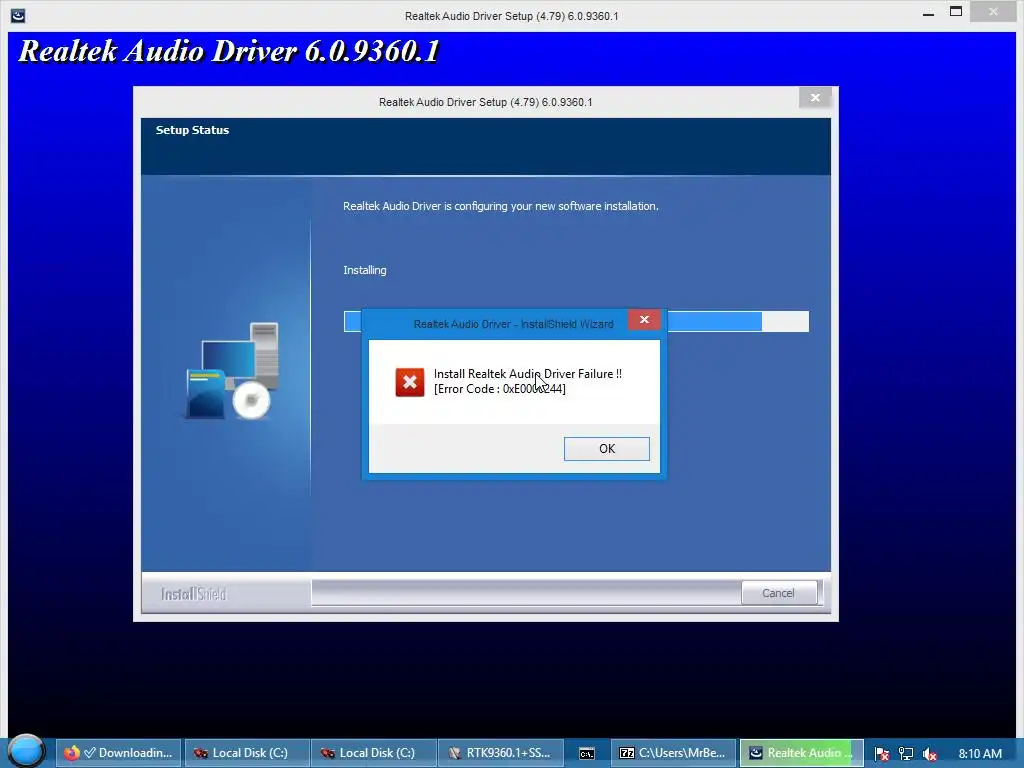Open the second Local Disk (C:) taskbar window
This screenshot has height=768, width=1024.
374,753
